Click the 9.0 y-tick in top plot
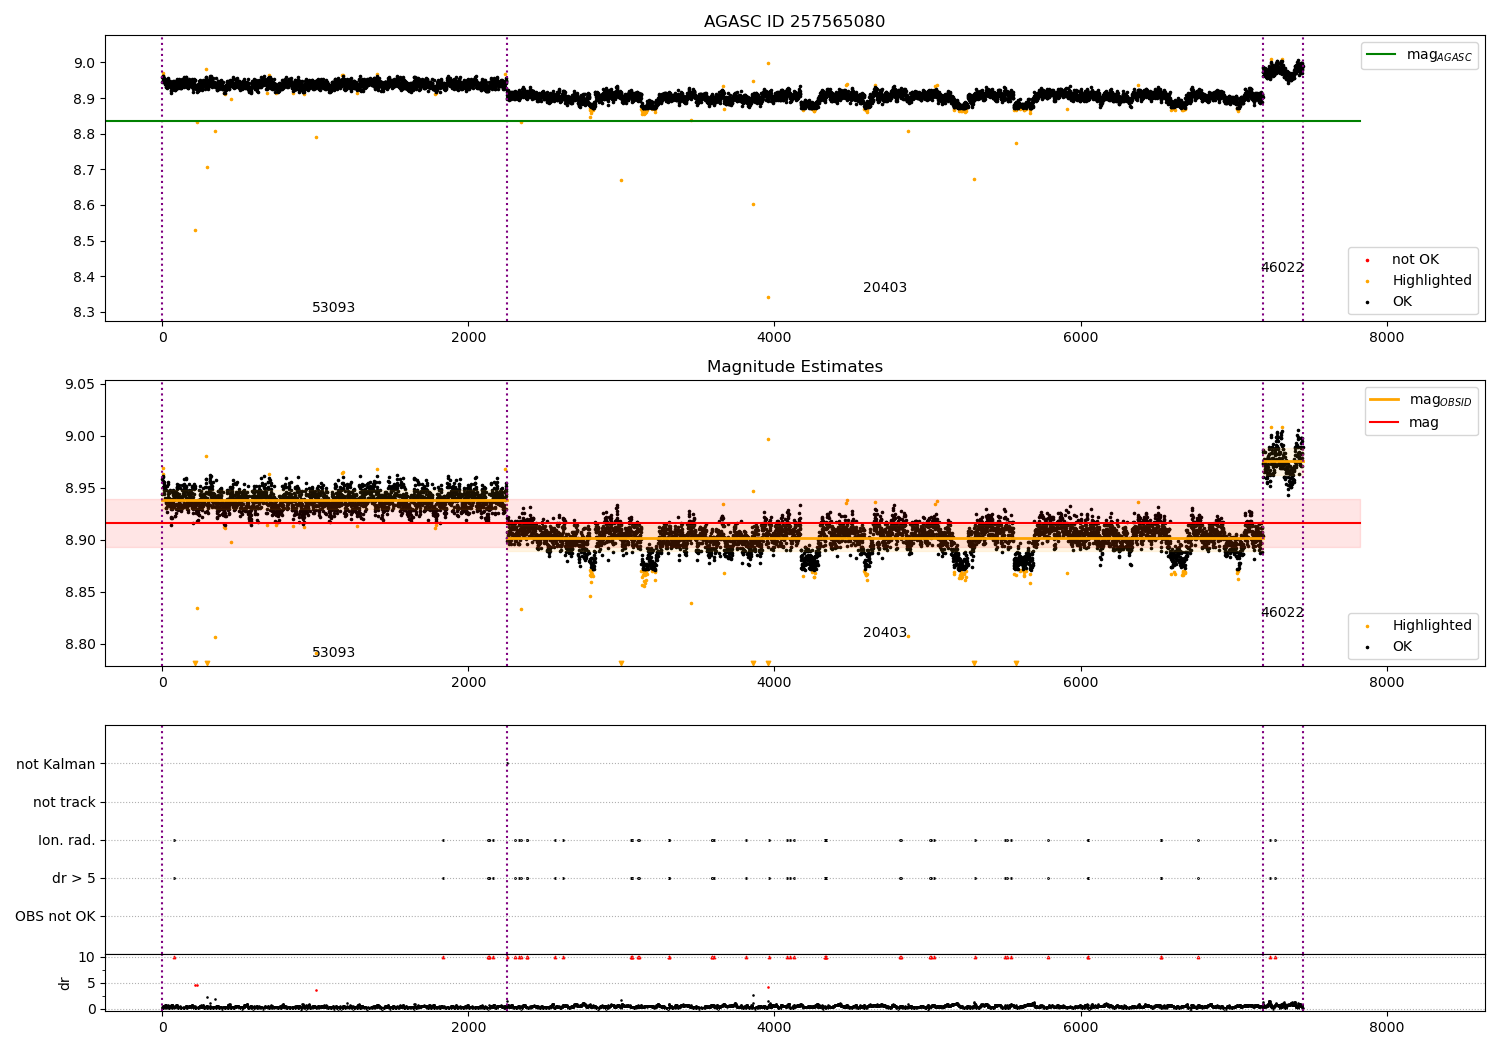This screenshot has height=1050, width=1500. 84,63
